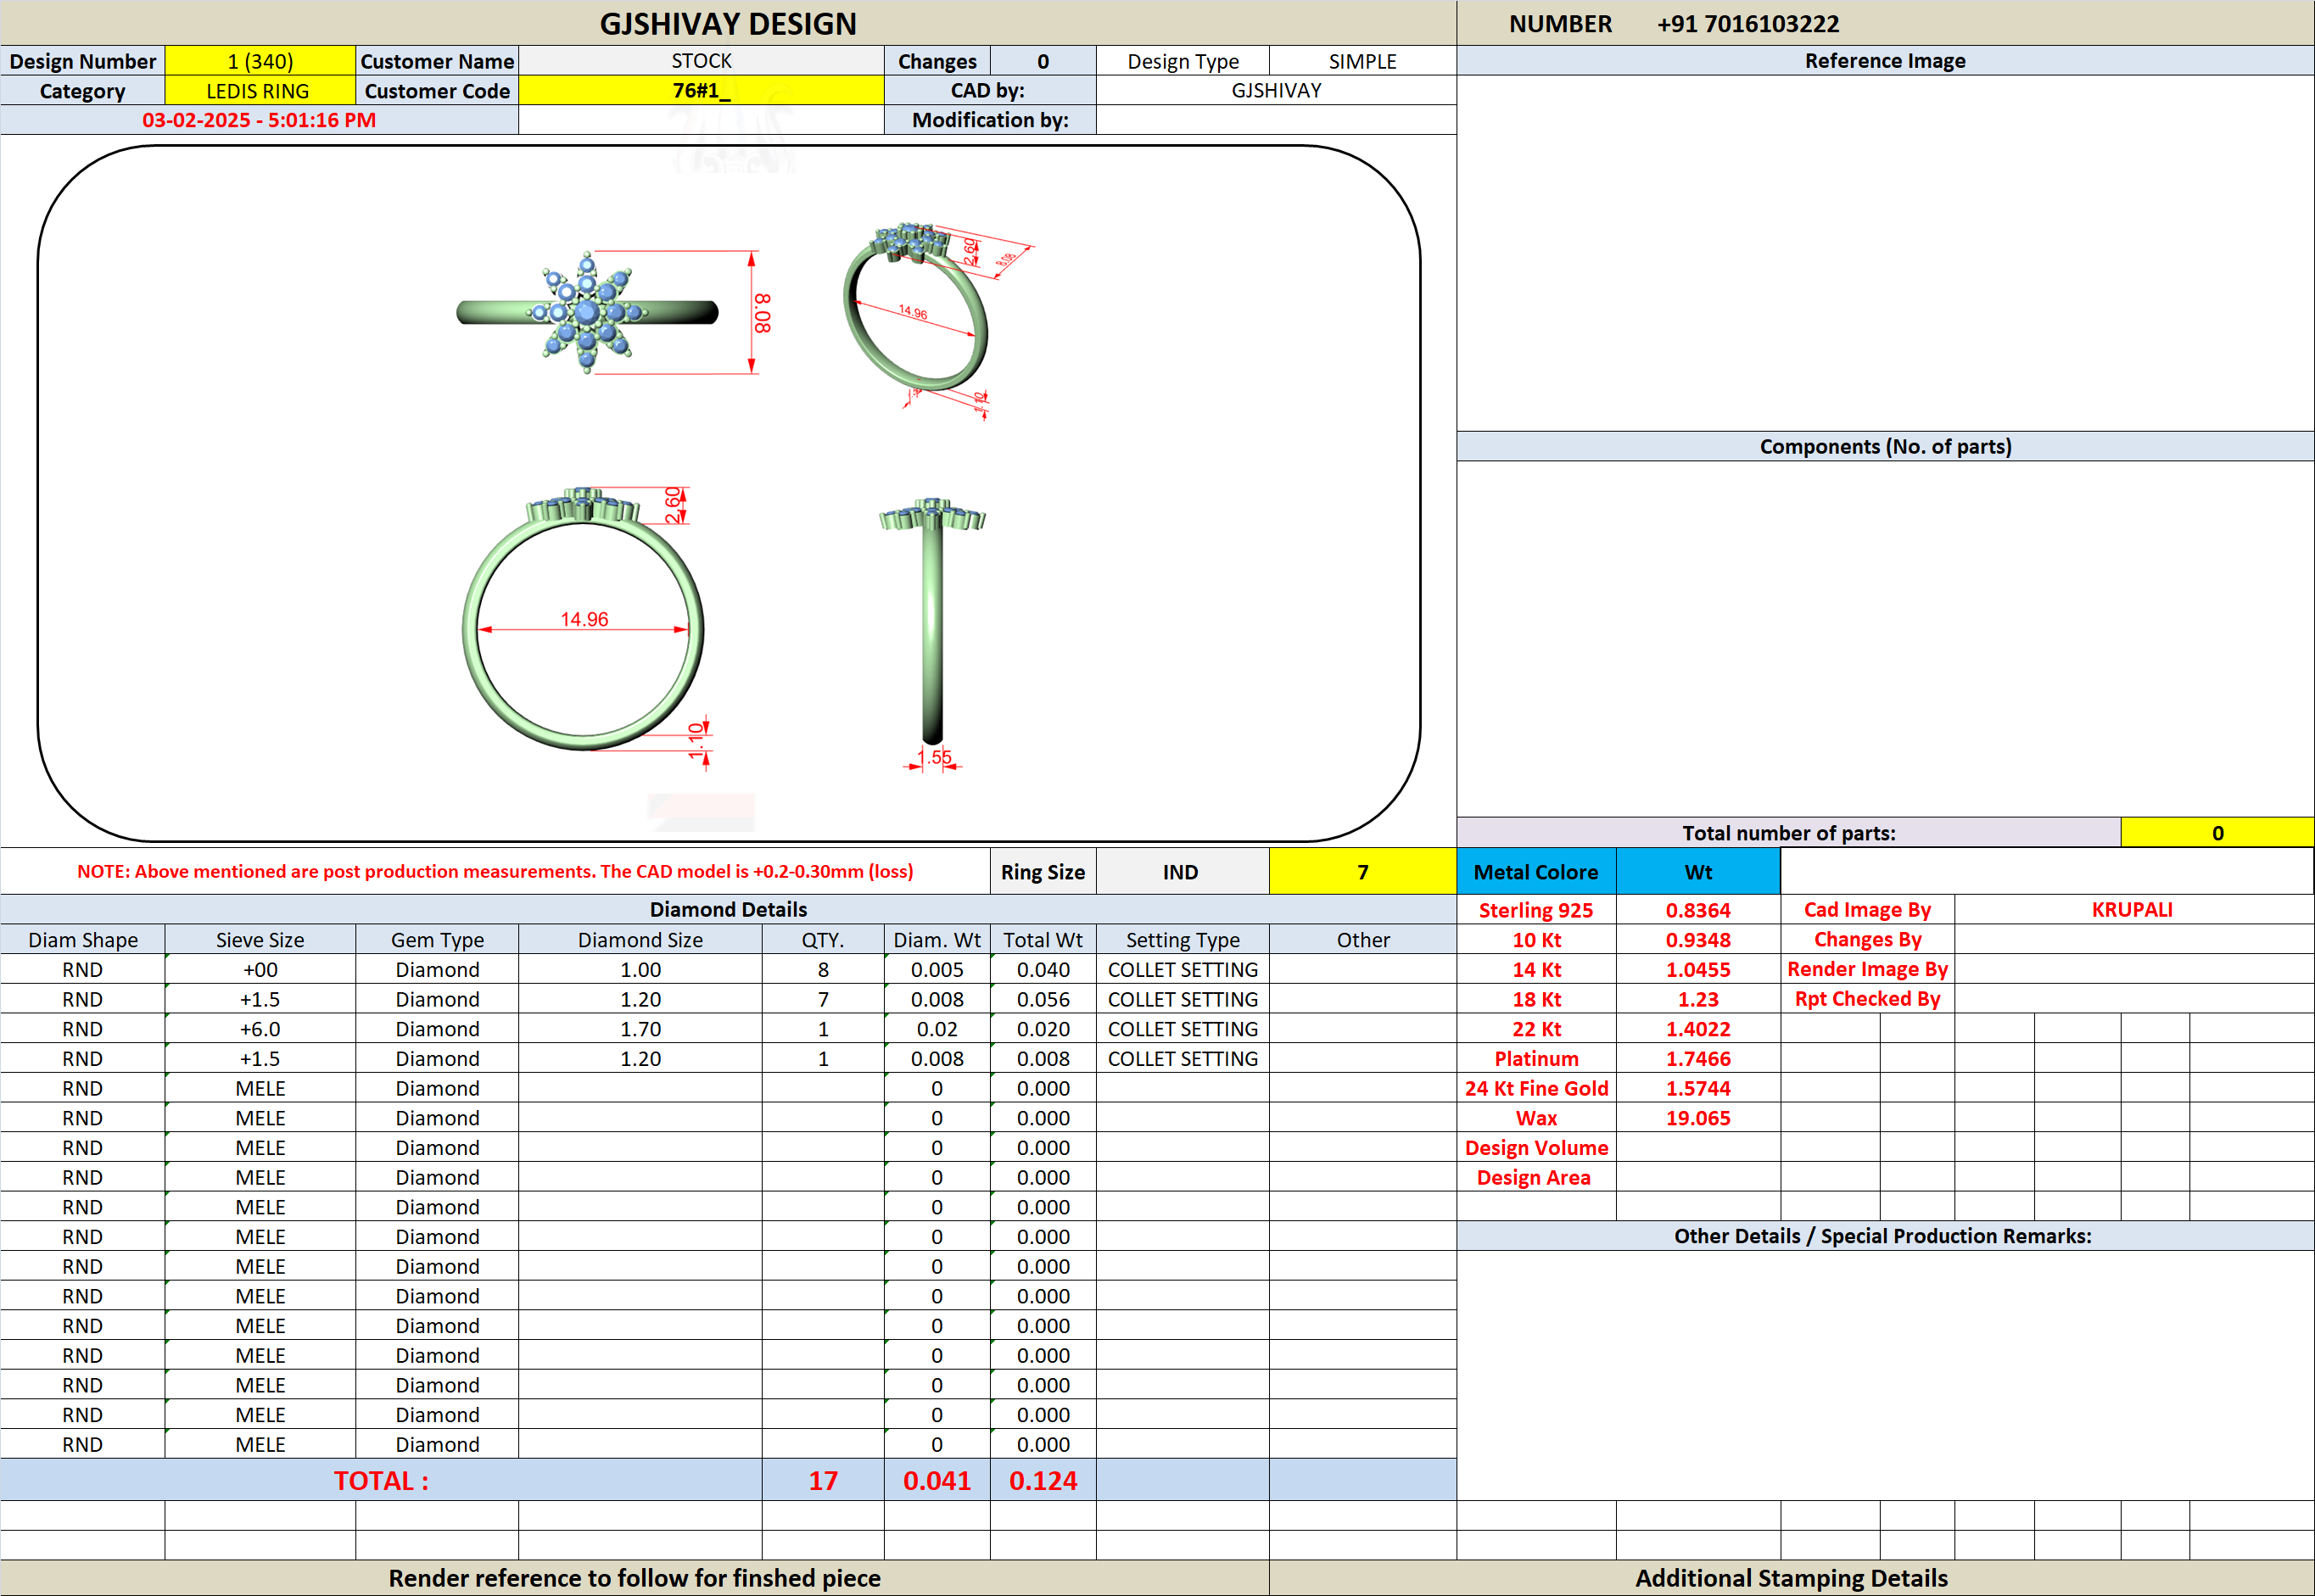Select 22 Kt weight 1.4022
Viewport: 2315px width, 1596px height.
coord(1698,1029)
